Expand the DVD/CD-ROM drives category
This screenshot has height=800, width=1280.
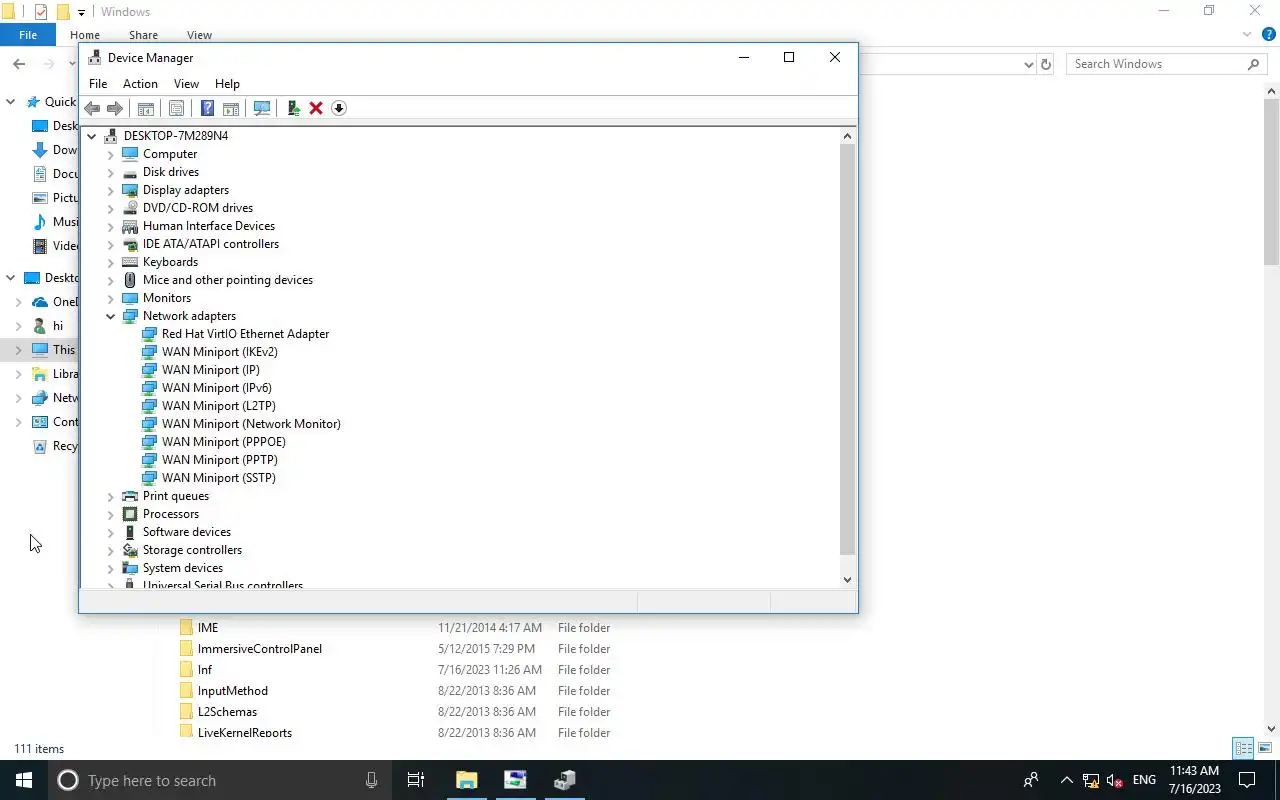(111, 208)
